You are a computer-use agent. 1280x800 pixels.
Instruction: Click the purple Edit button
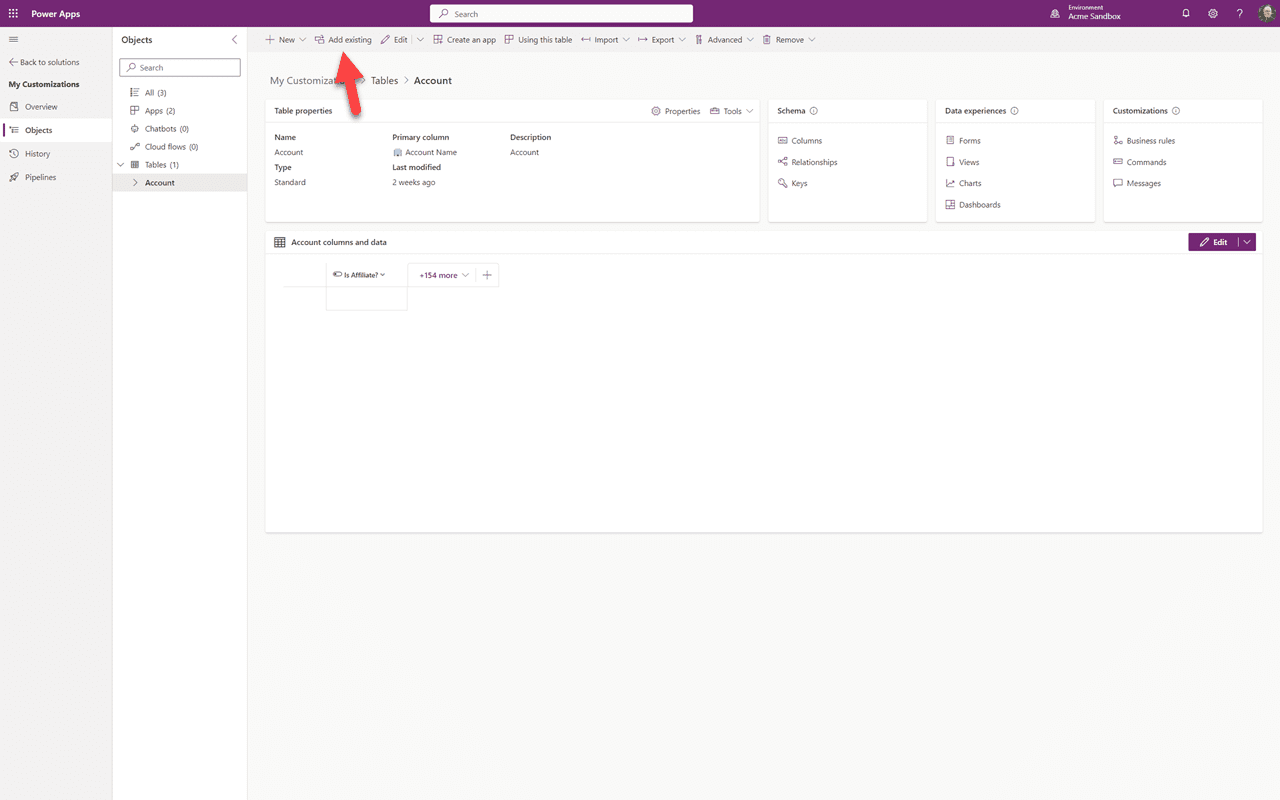click(x=1213, y=242)
